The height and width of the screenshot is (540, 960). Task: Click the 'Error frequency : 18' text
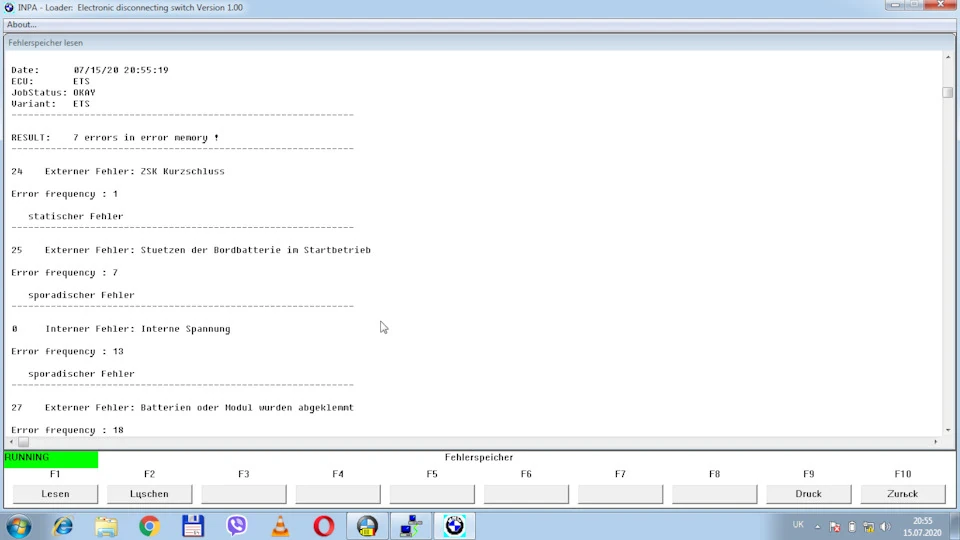coord(67,430)
